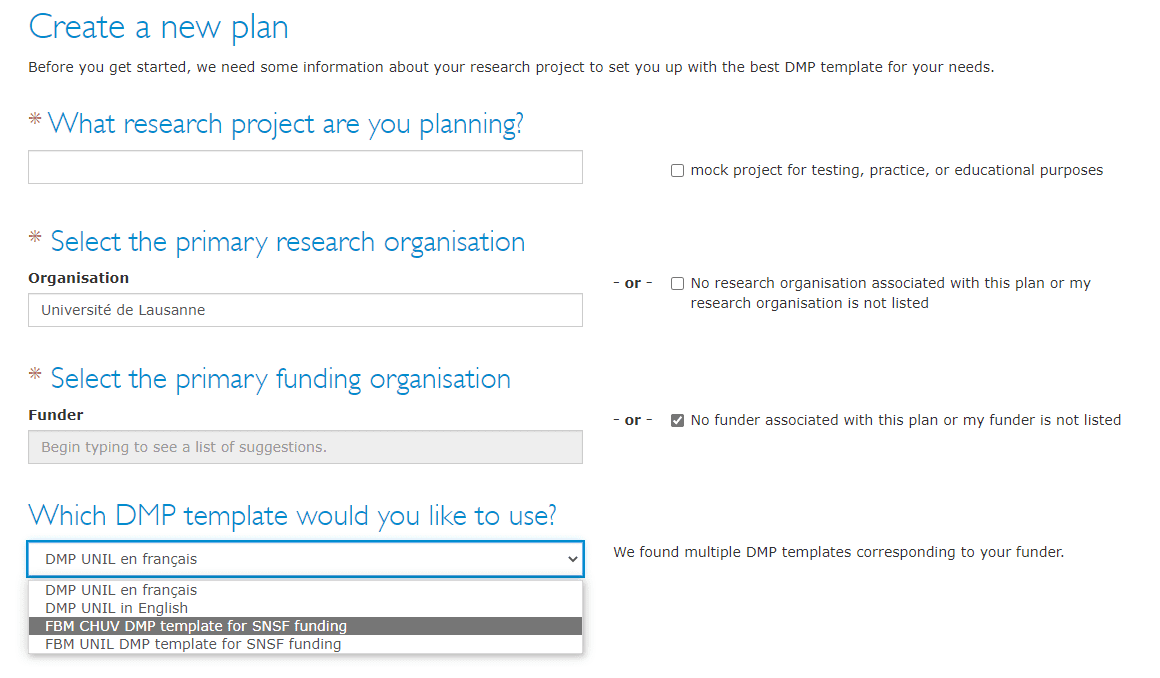Click the Which DMP template heading

click(x=292, y=515)
